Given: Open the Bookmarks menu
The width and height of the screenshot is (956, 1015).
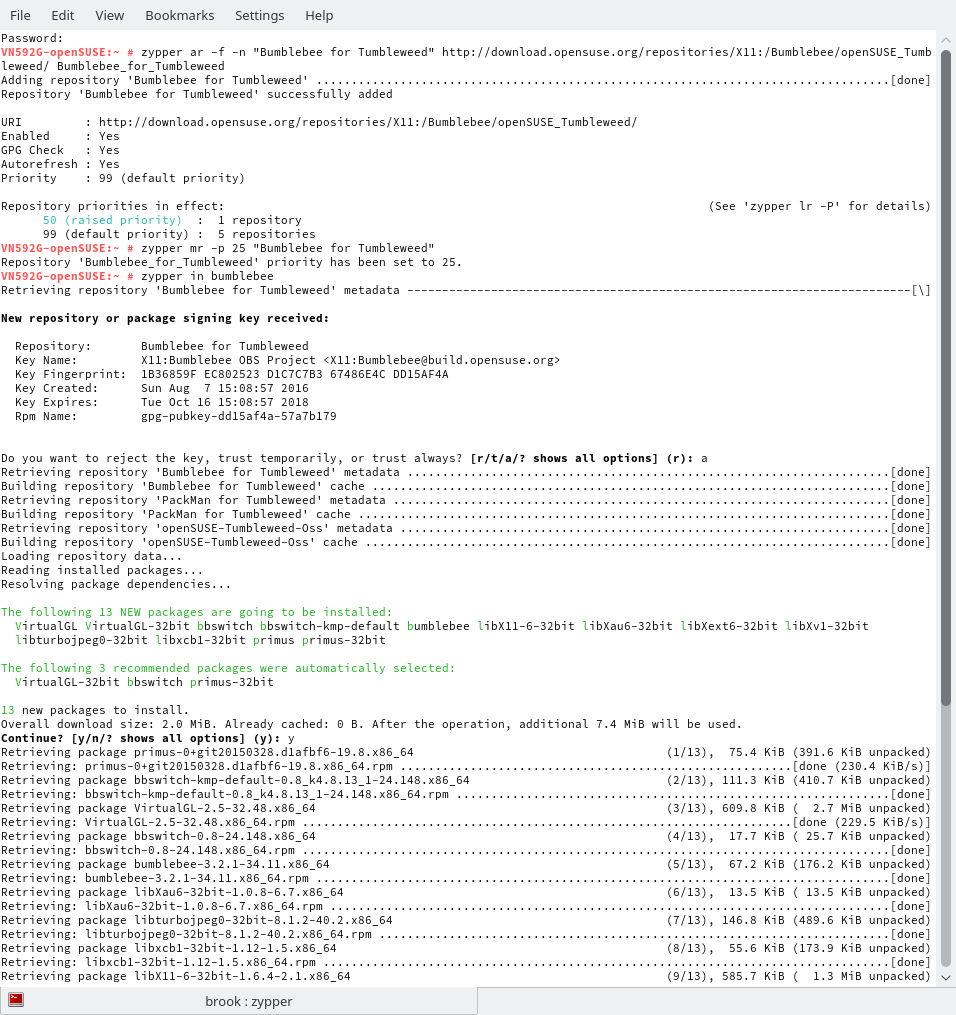Looking at the screenshot, I should tap(179, 16).
